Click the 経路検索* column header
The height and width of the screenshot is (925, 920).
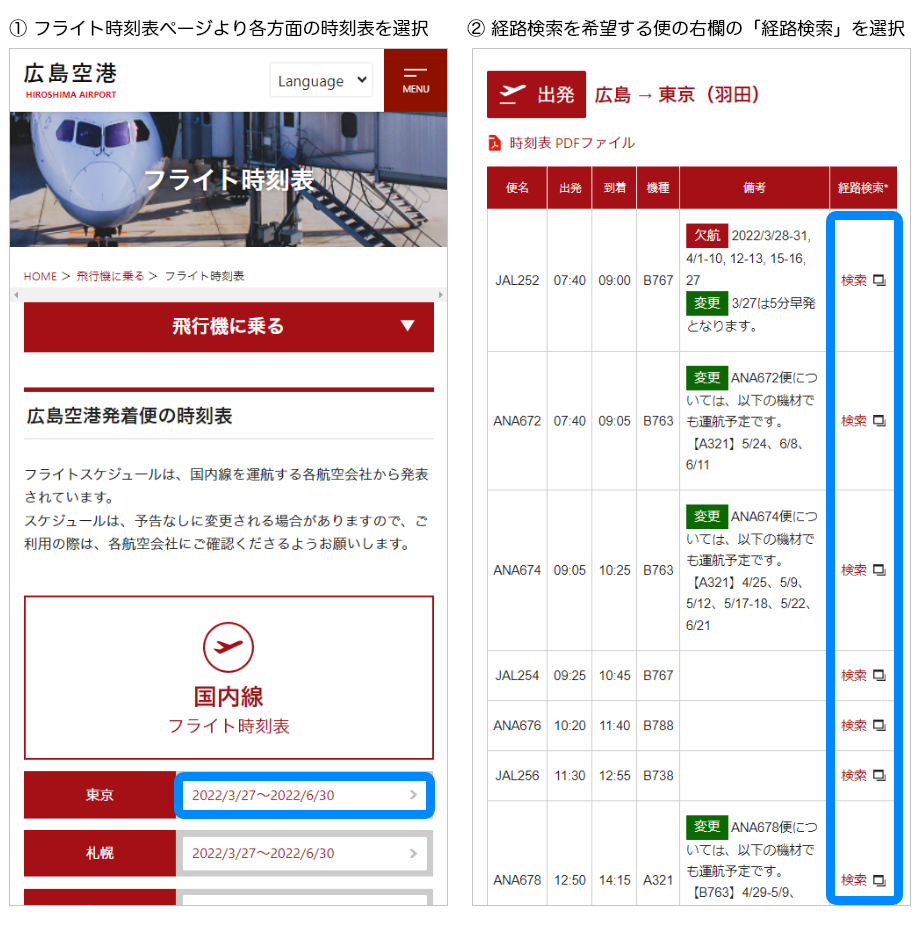pos(863,188)
